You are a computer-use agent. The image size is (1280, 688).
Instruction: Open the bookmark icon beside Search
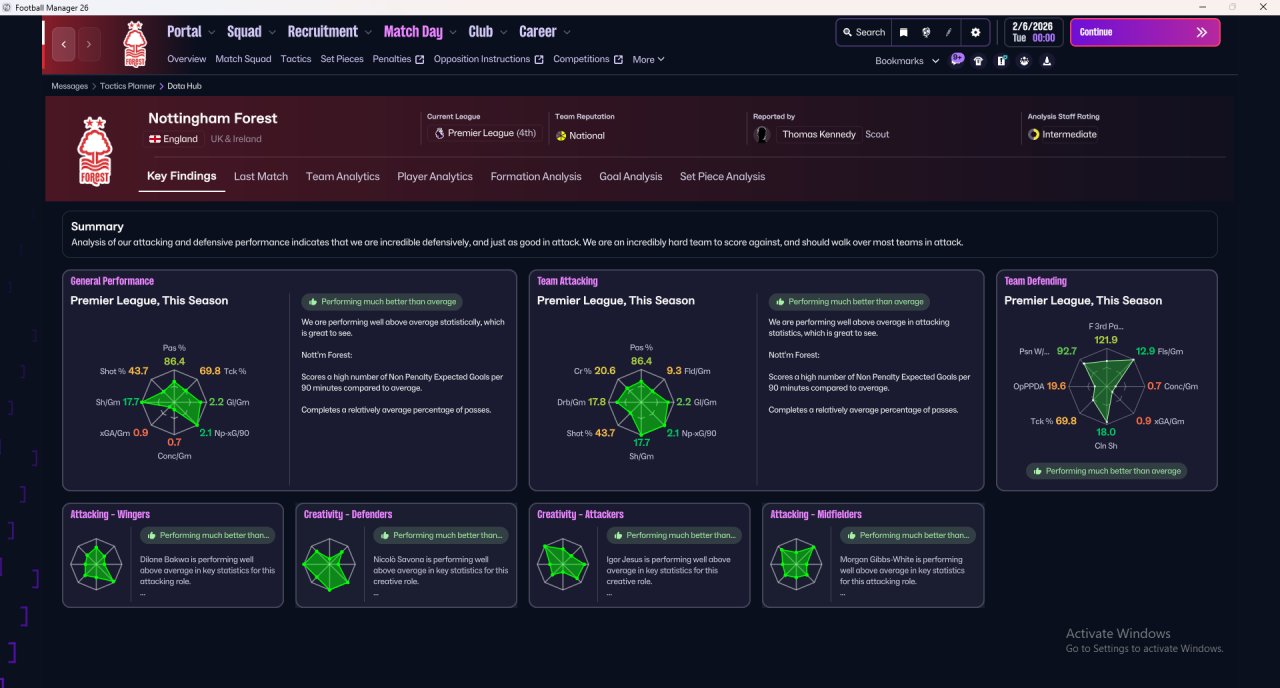pos(903,32)
